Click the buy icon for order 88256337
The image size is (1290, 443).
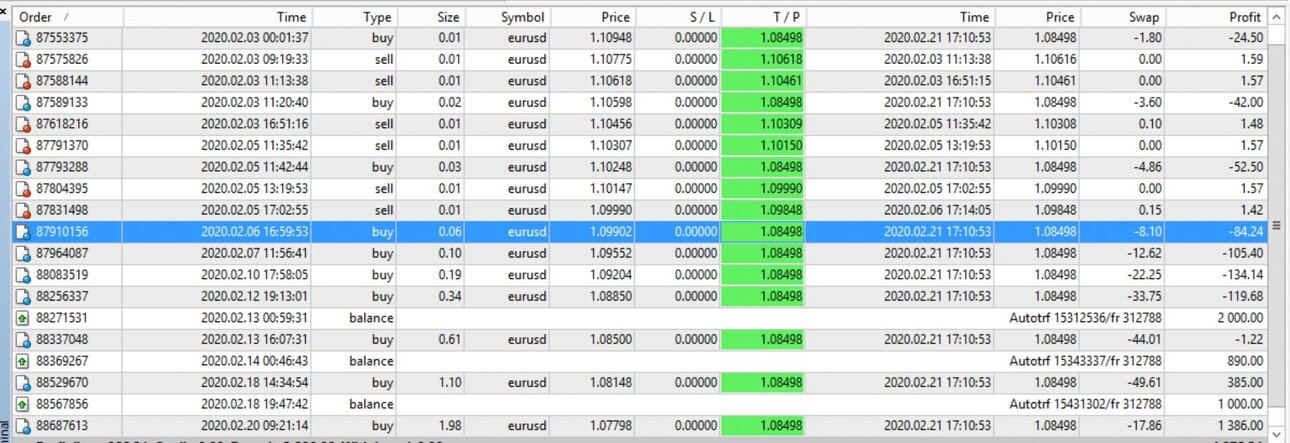(23, 296)
